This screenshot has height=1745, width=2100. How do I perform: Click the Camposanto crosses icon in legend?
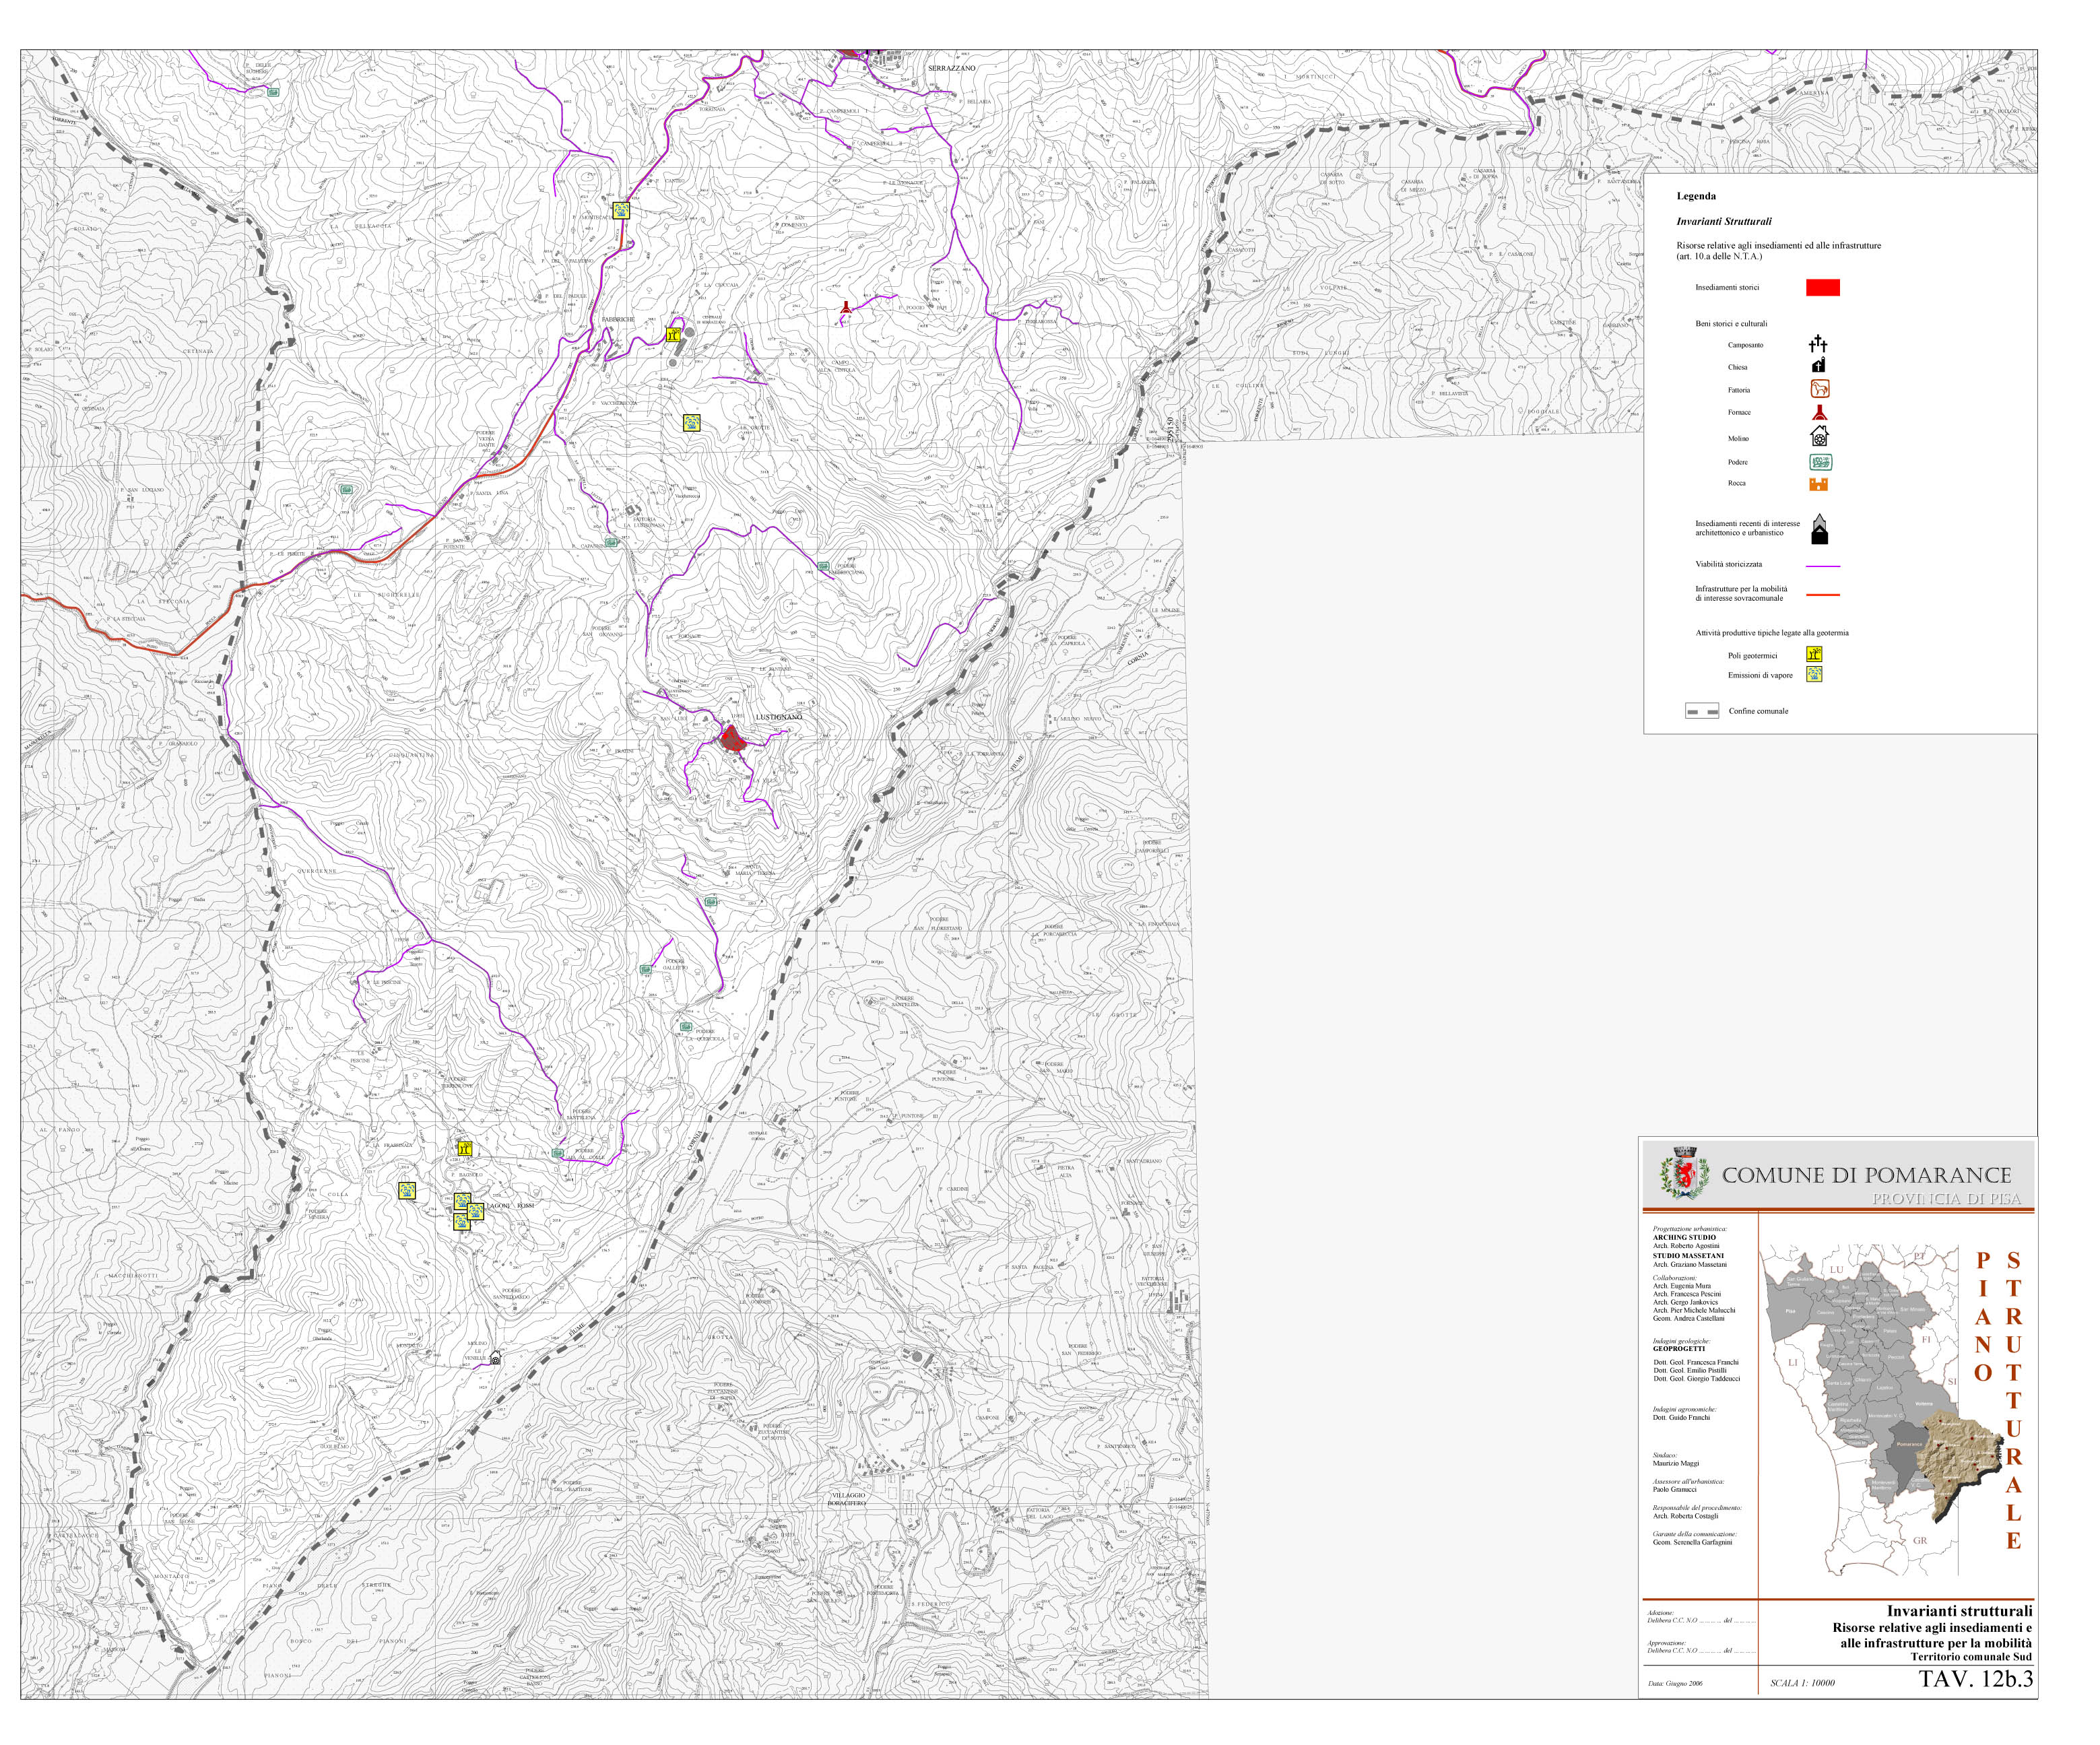point(1818,345)
